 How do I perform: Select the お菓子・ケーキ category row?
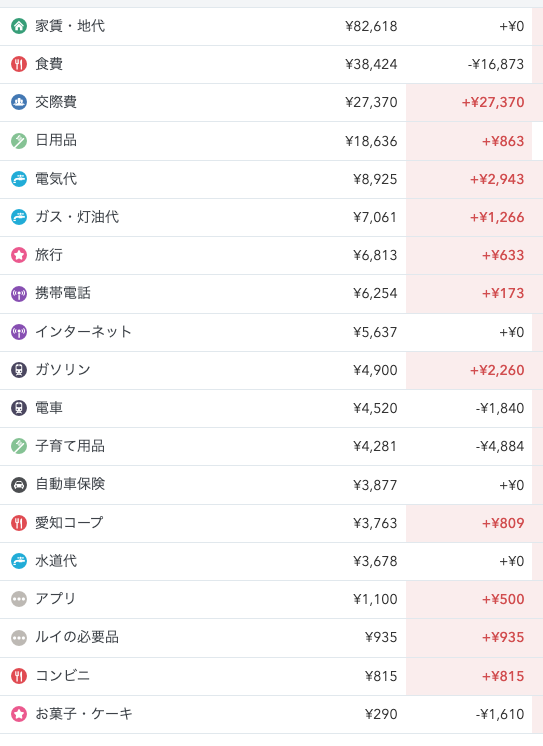271,714
